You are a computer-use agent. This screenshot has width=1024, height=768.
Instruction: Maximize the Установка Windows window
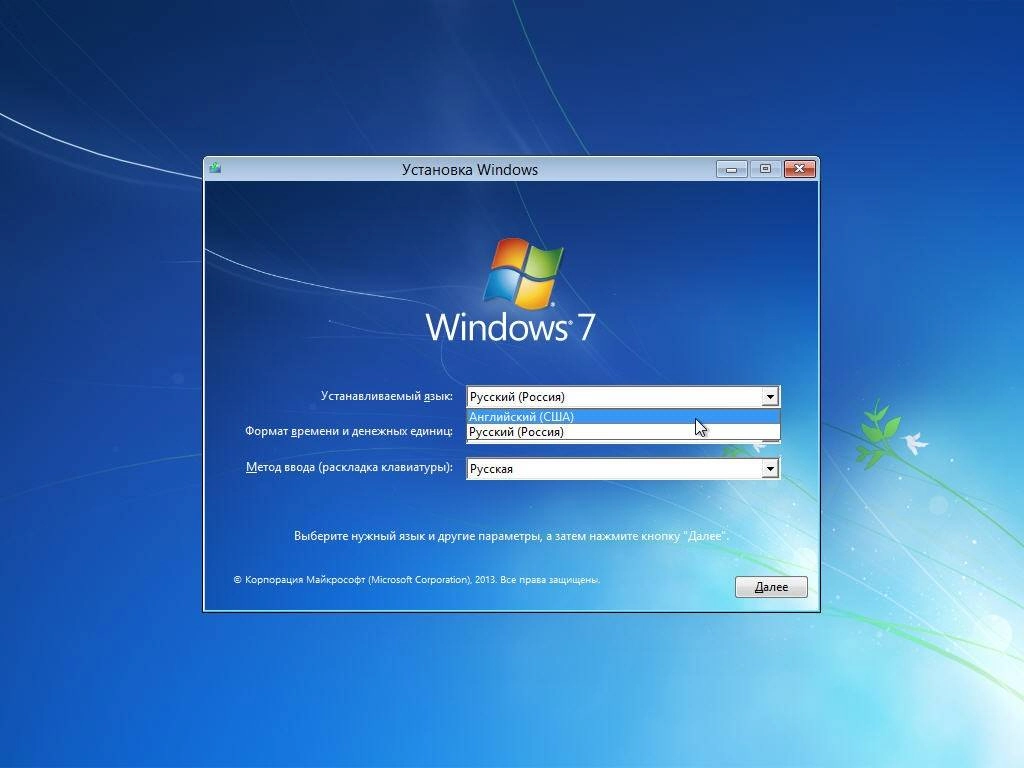pos(765,169)
